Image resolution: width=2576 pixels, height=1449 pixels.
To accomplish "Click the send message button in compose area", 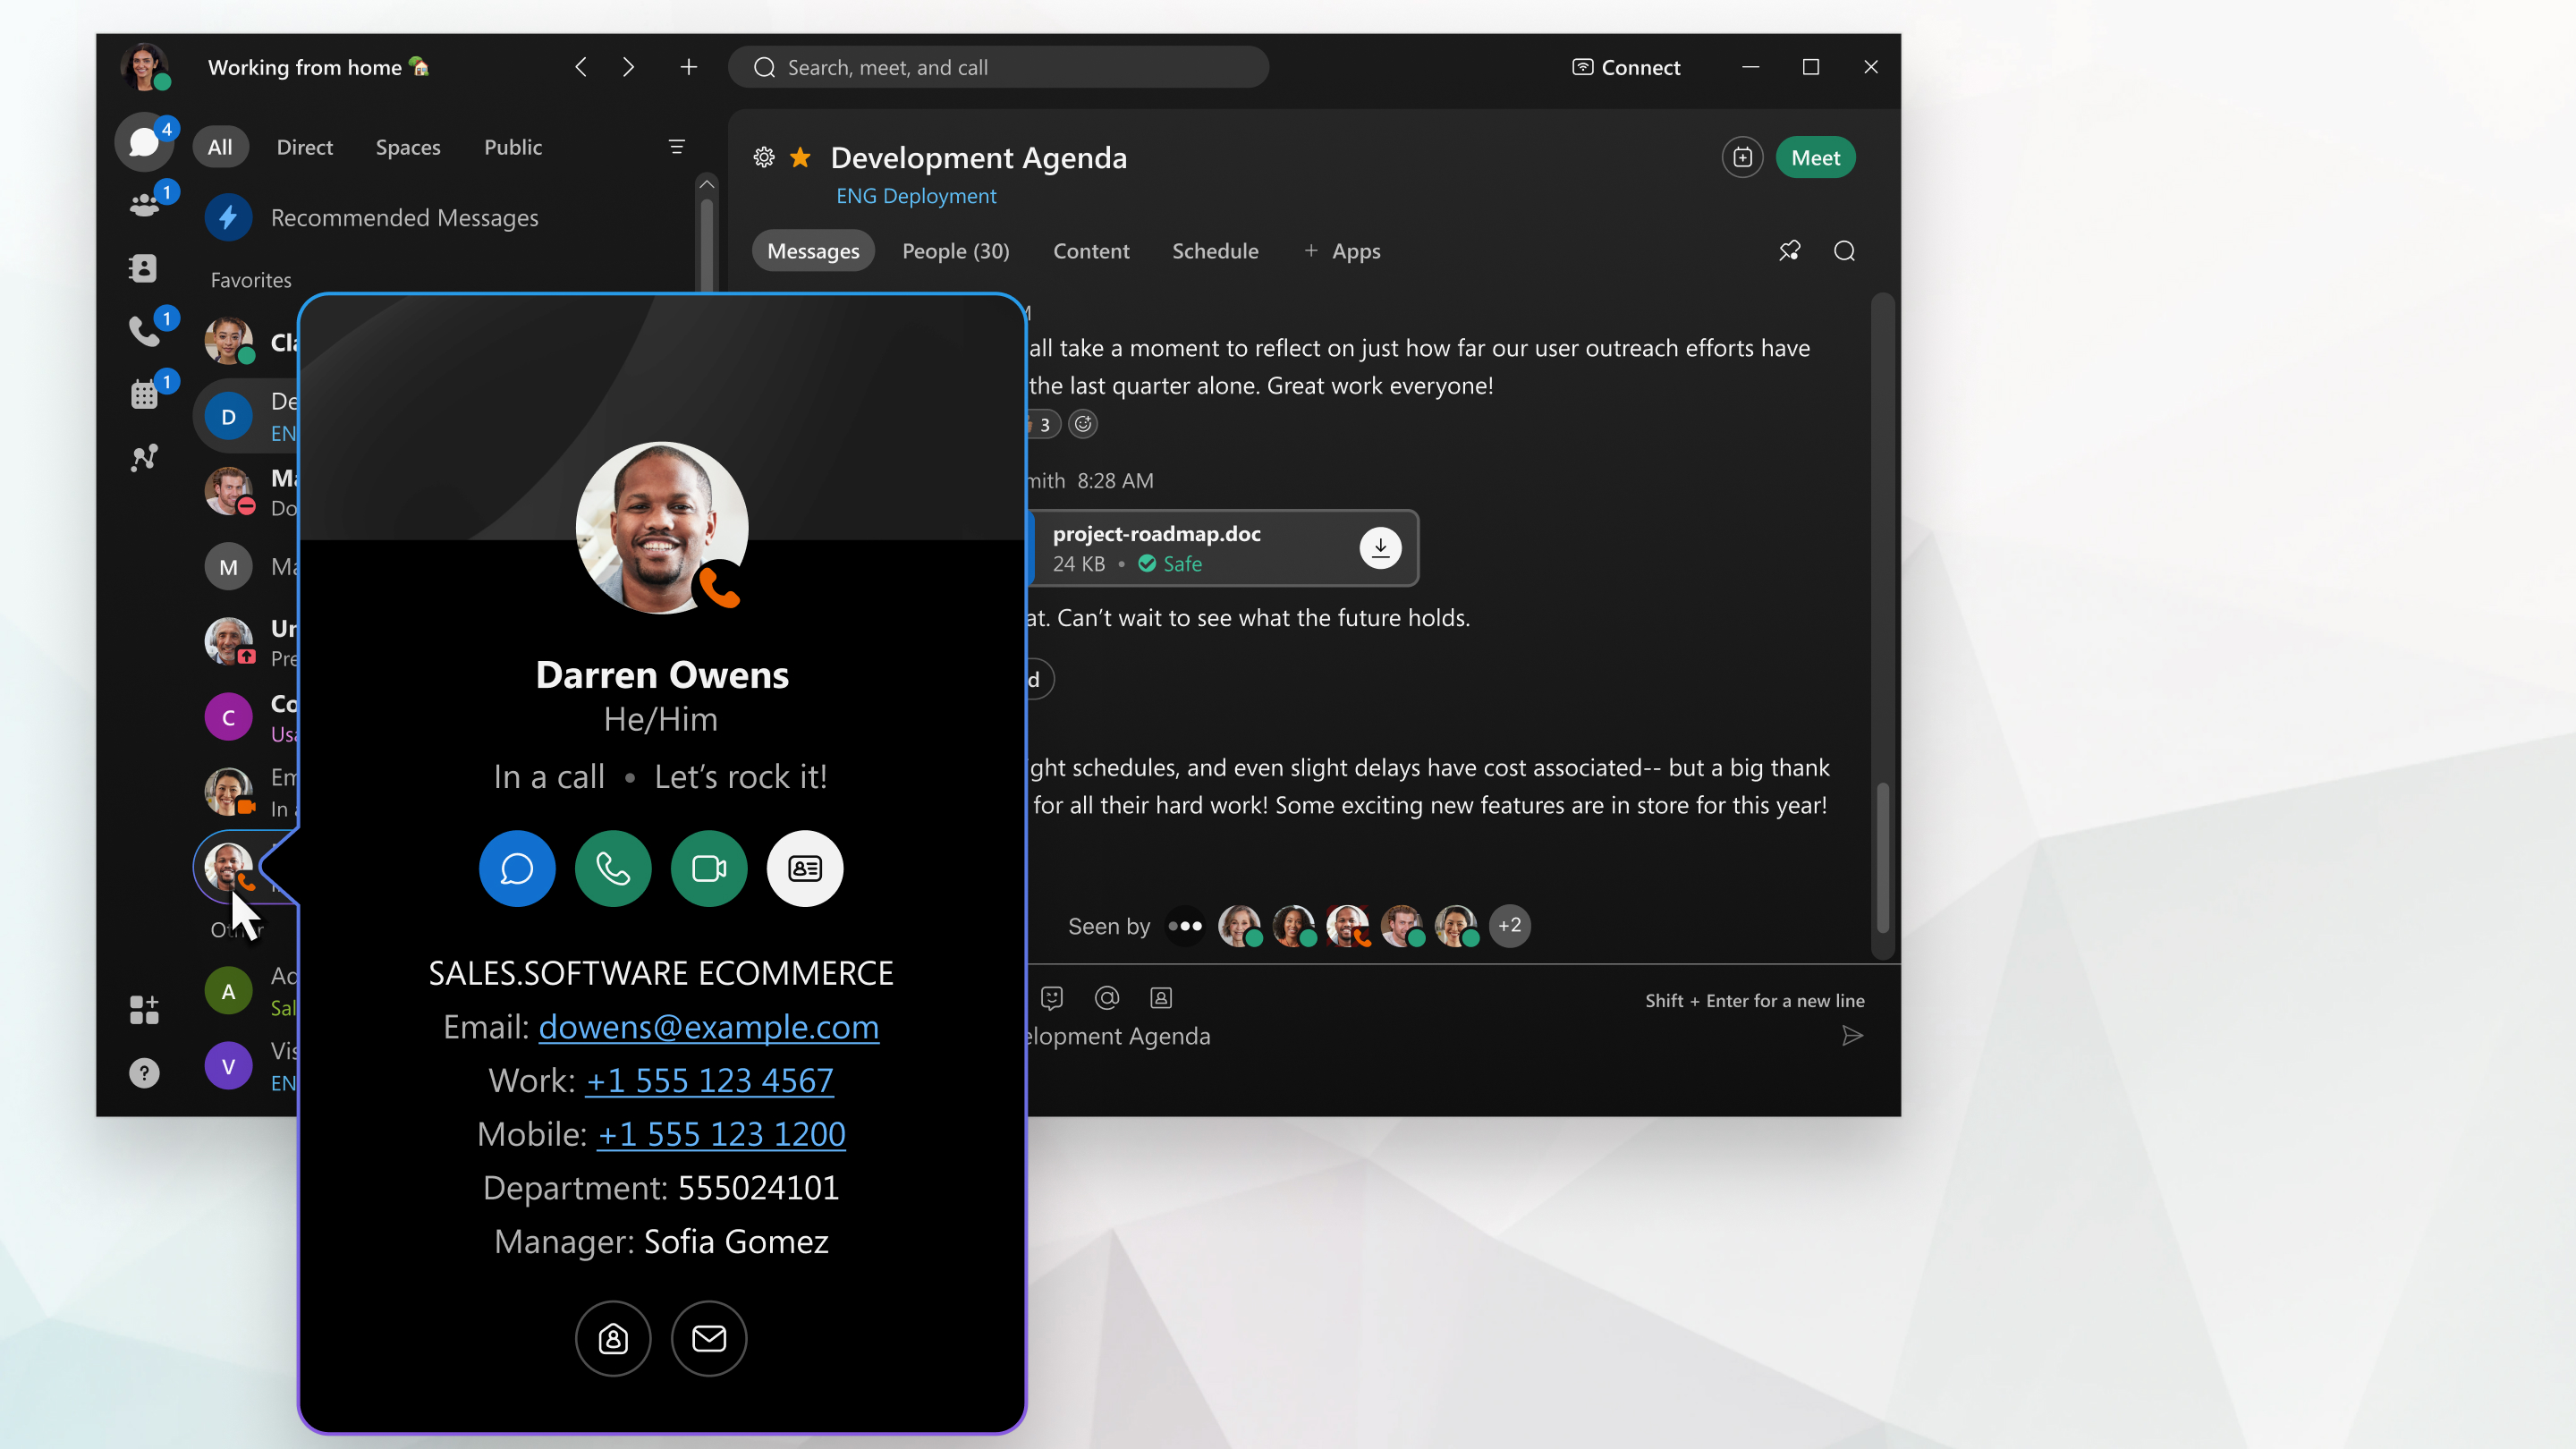I will click(x=1851, y=1035).
